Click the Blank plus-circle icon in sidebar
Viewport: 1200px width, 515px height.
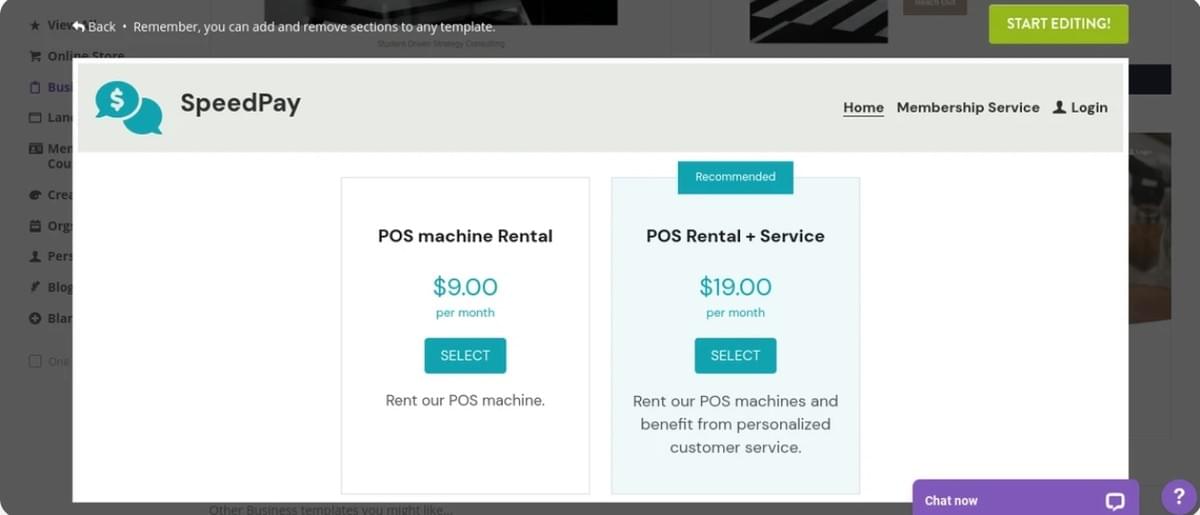click(x=36, y=318)
